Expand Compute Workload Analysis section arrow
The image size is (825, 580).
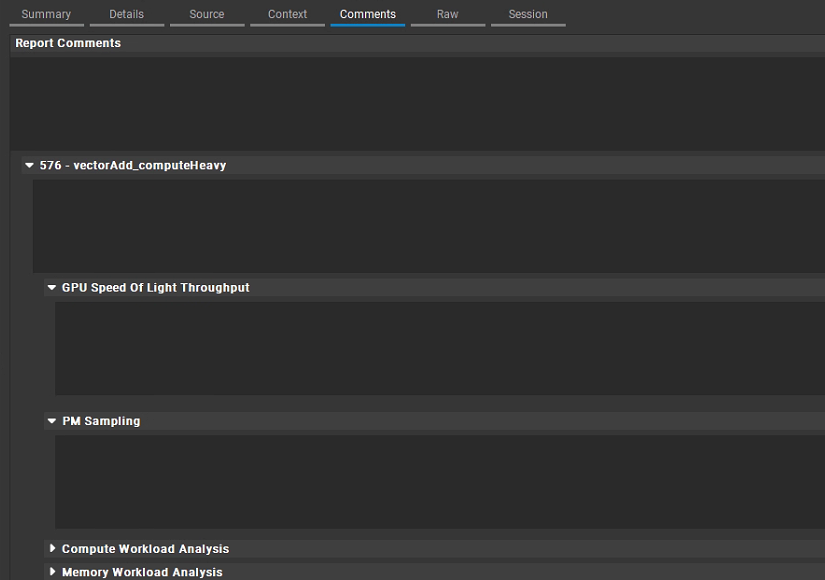[x=52, y=549]
